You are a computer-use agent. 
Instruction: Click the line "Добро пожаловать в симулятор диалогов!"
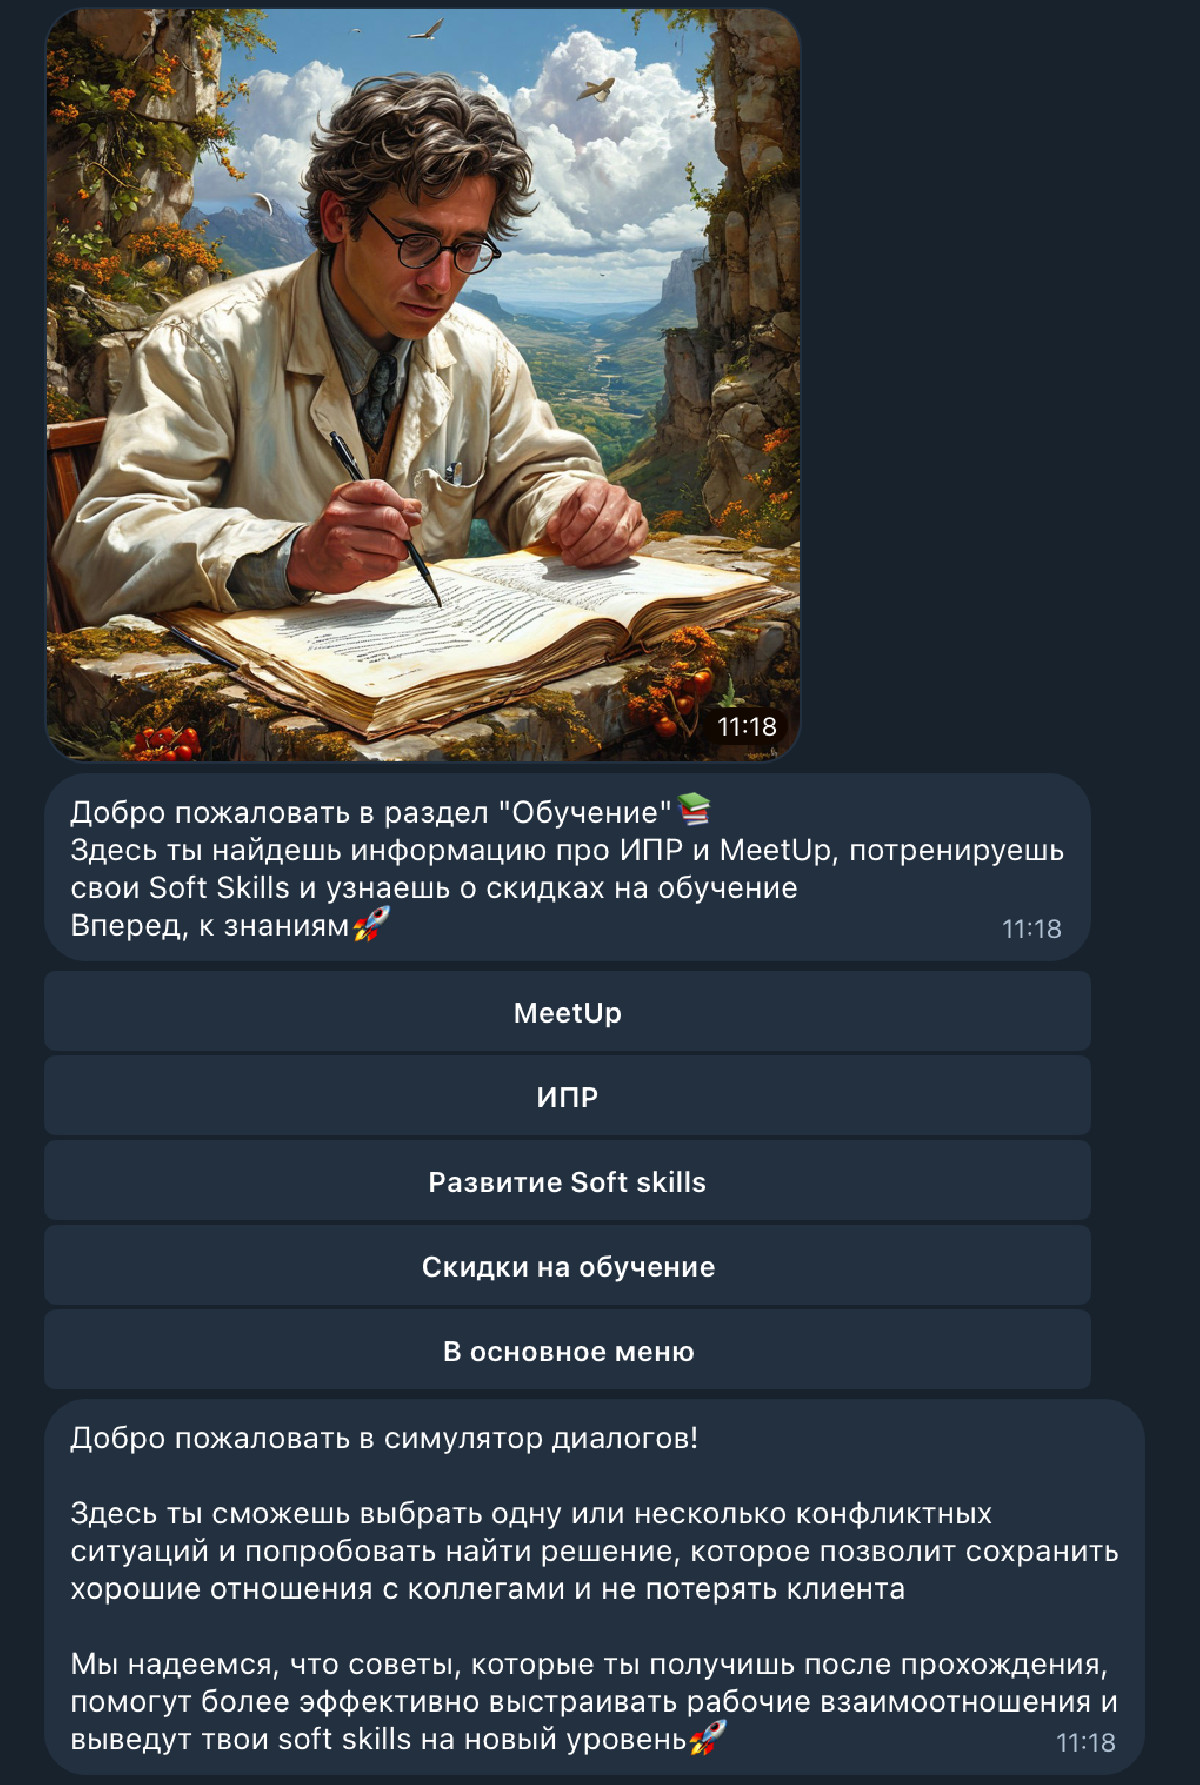[x=384, y=1438]
